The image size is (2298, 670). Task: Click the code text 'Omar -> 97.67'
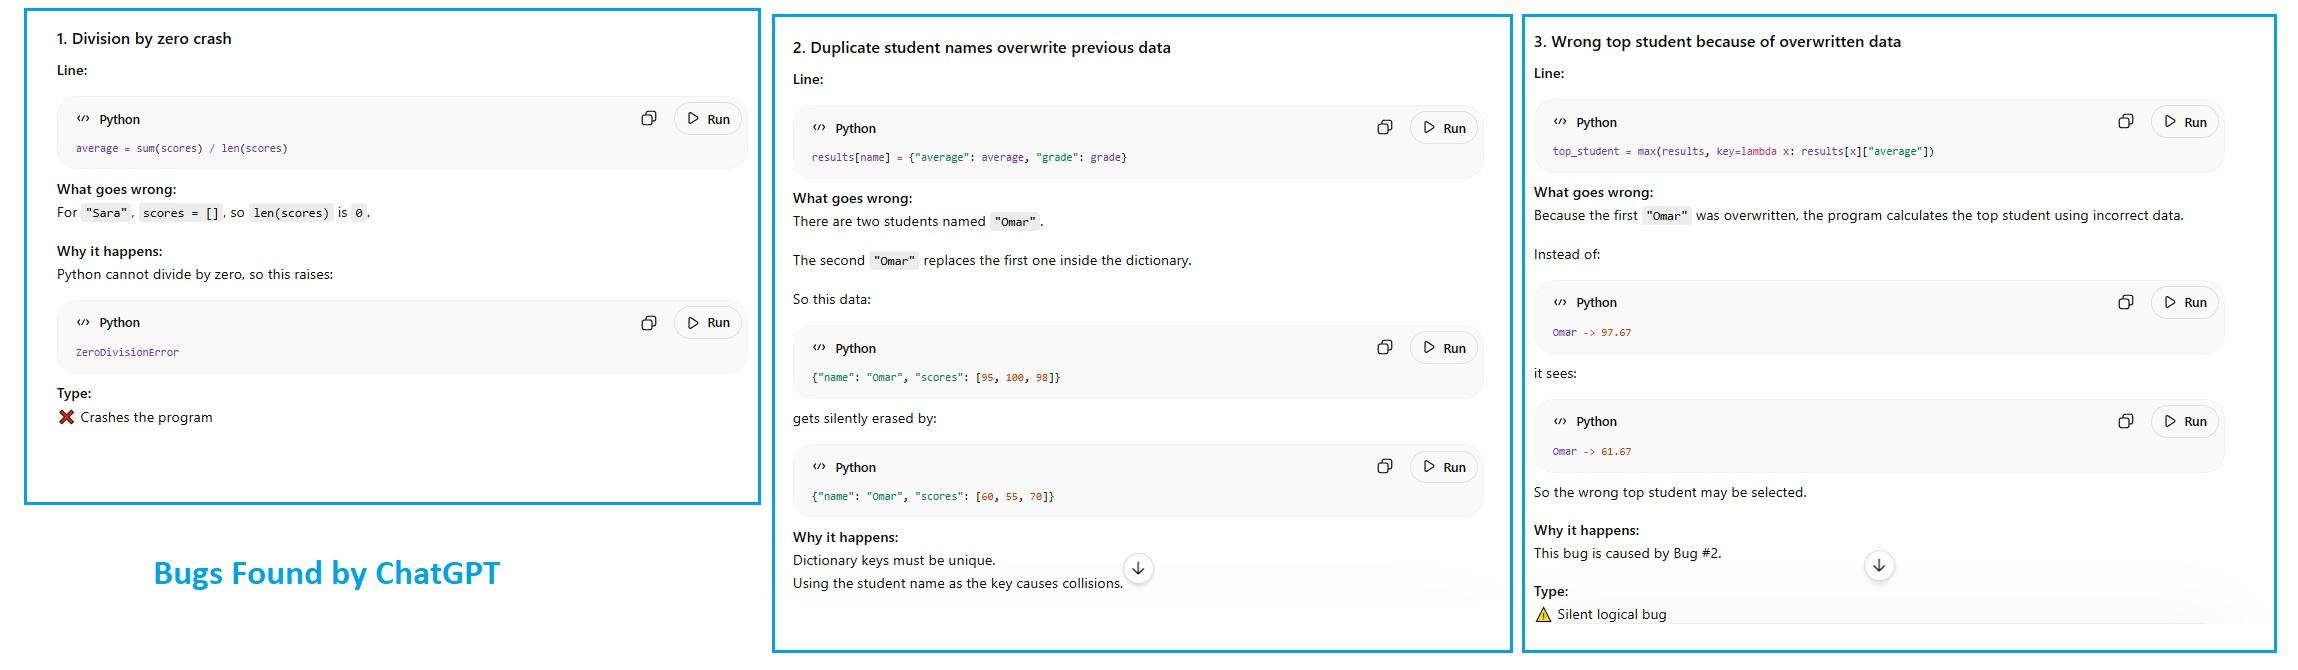click(1591, 332)
